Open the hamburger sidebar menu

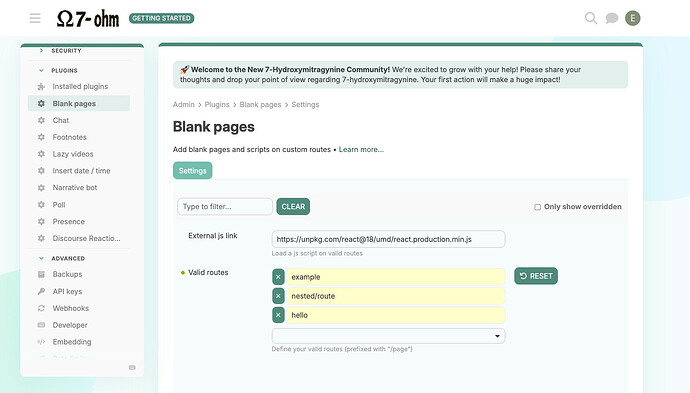click(x=35, y=18)
